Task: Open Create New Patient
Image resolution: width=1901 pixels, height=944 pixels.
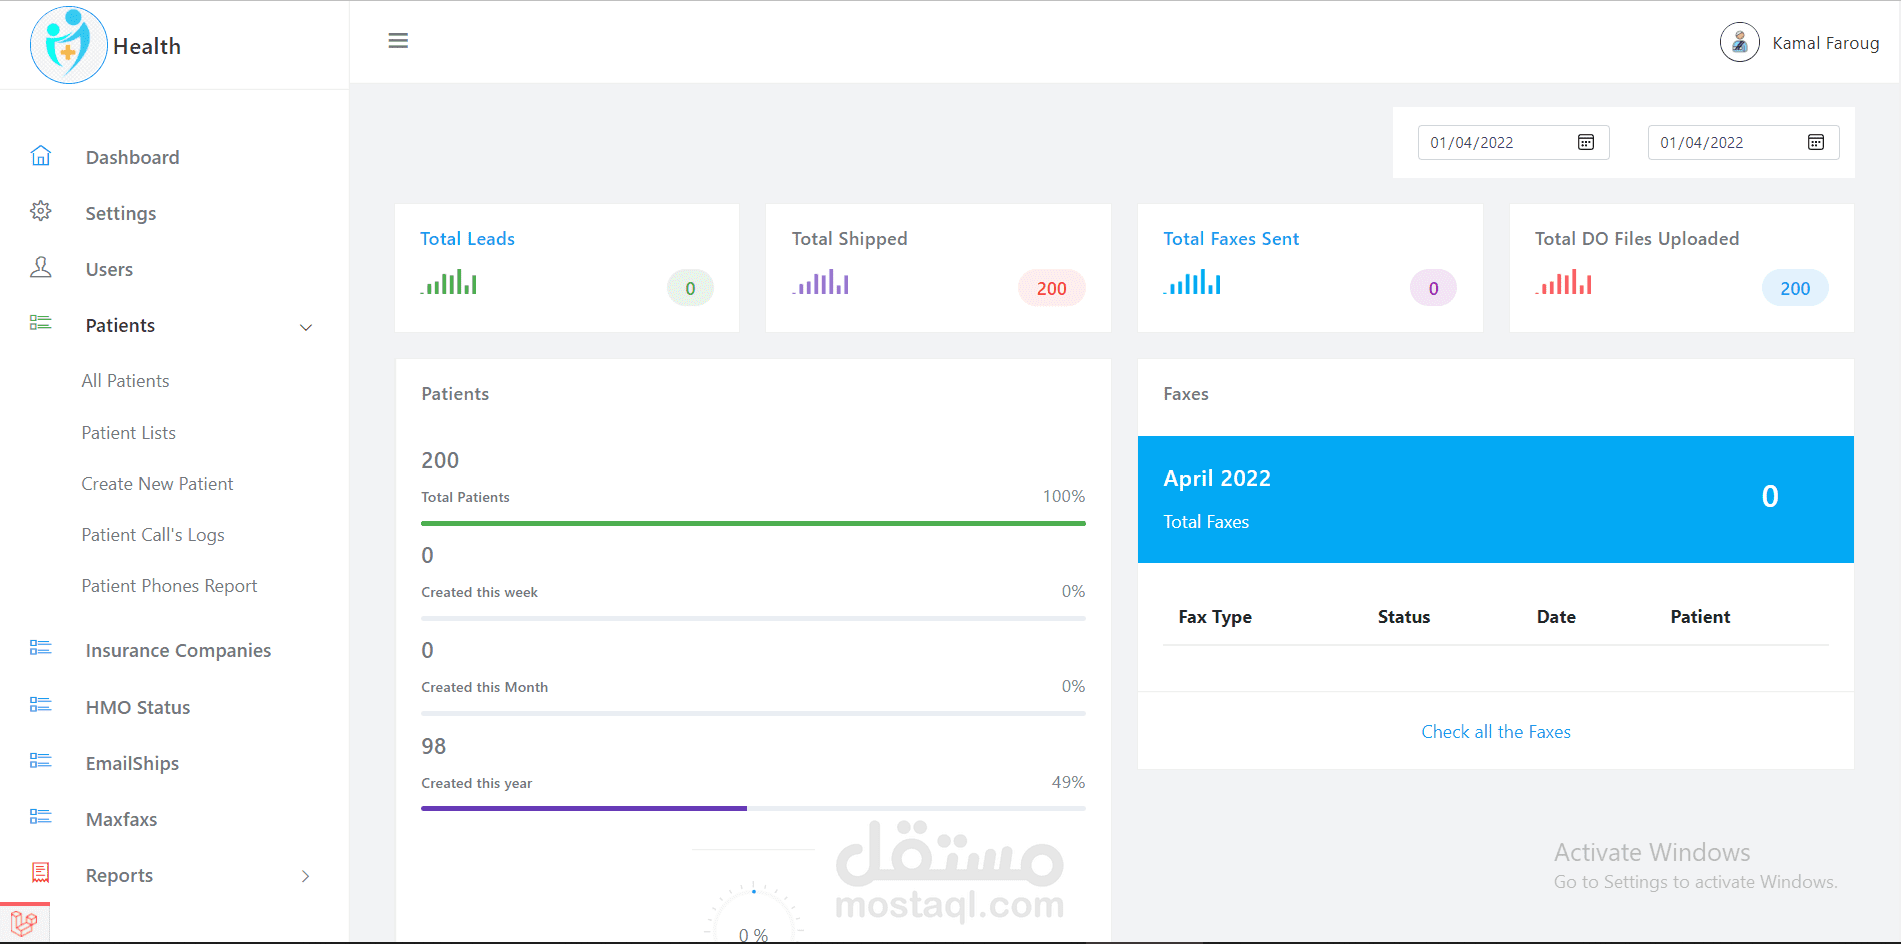Action: (157, 484)
